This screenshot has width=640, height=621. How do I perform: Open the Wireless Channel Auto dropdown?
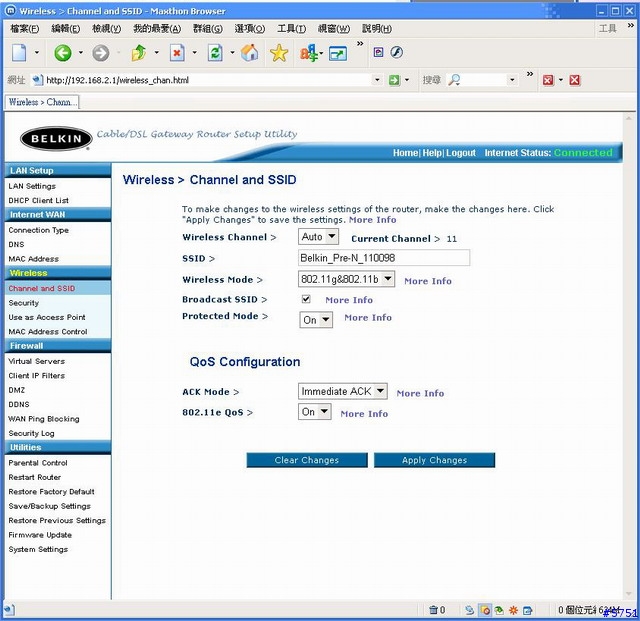(318, 236)
